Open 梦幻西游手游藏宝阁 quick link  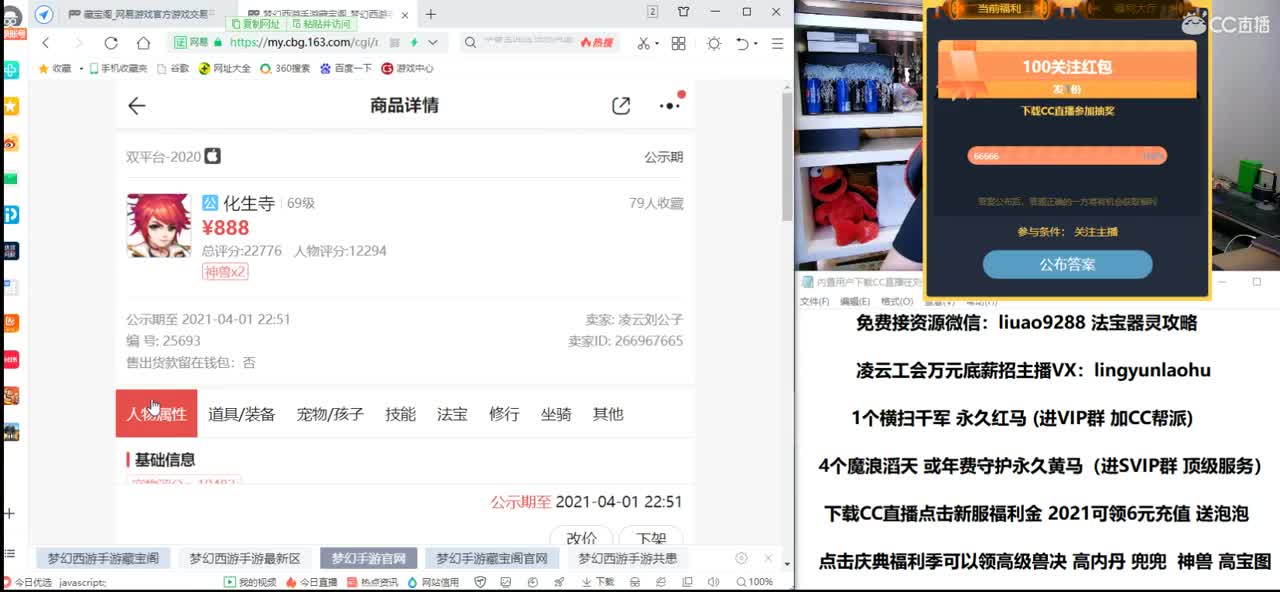(x=104, y=558)
